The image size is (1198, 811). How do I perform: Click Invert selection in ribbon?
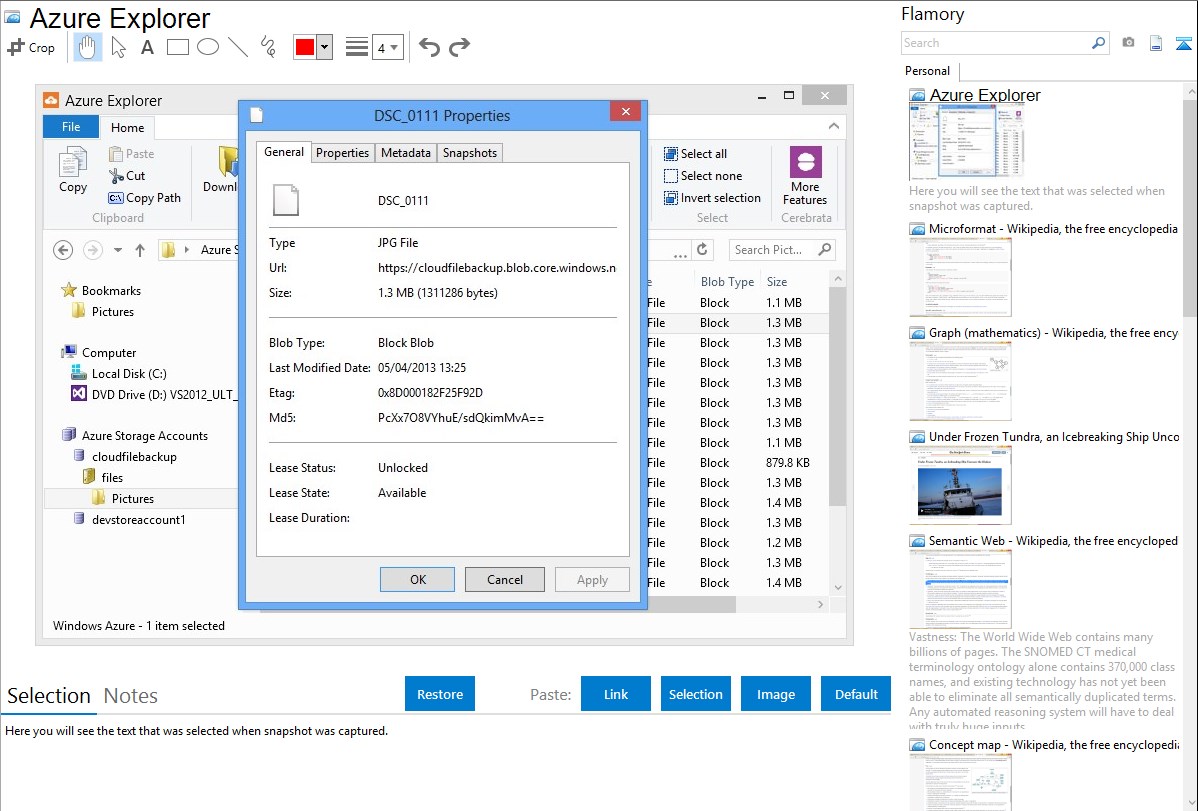(x=712, y=198)
